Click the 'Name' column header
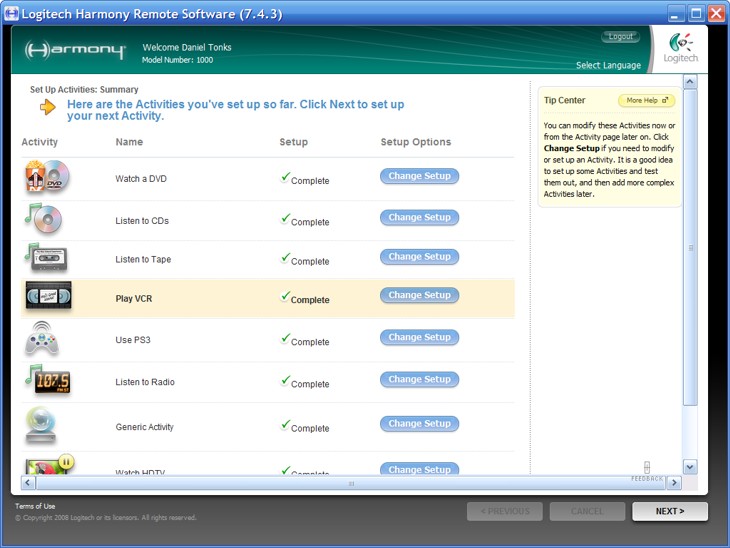 tap(129, 142)
